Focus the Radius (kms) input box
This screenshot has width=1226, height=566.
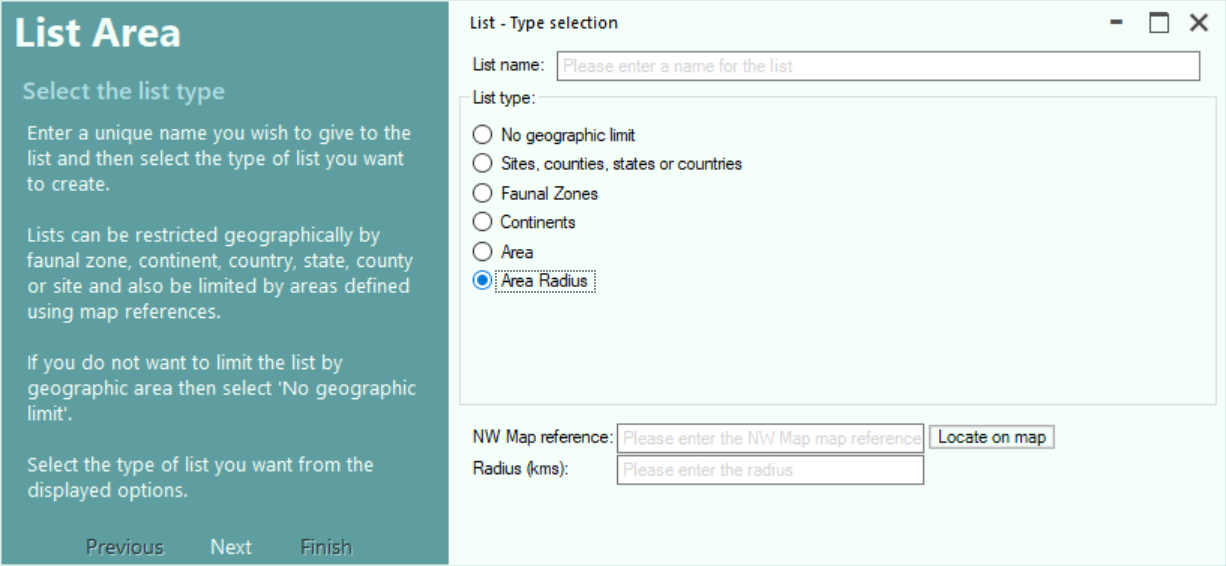(770, 470)
